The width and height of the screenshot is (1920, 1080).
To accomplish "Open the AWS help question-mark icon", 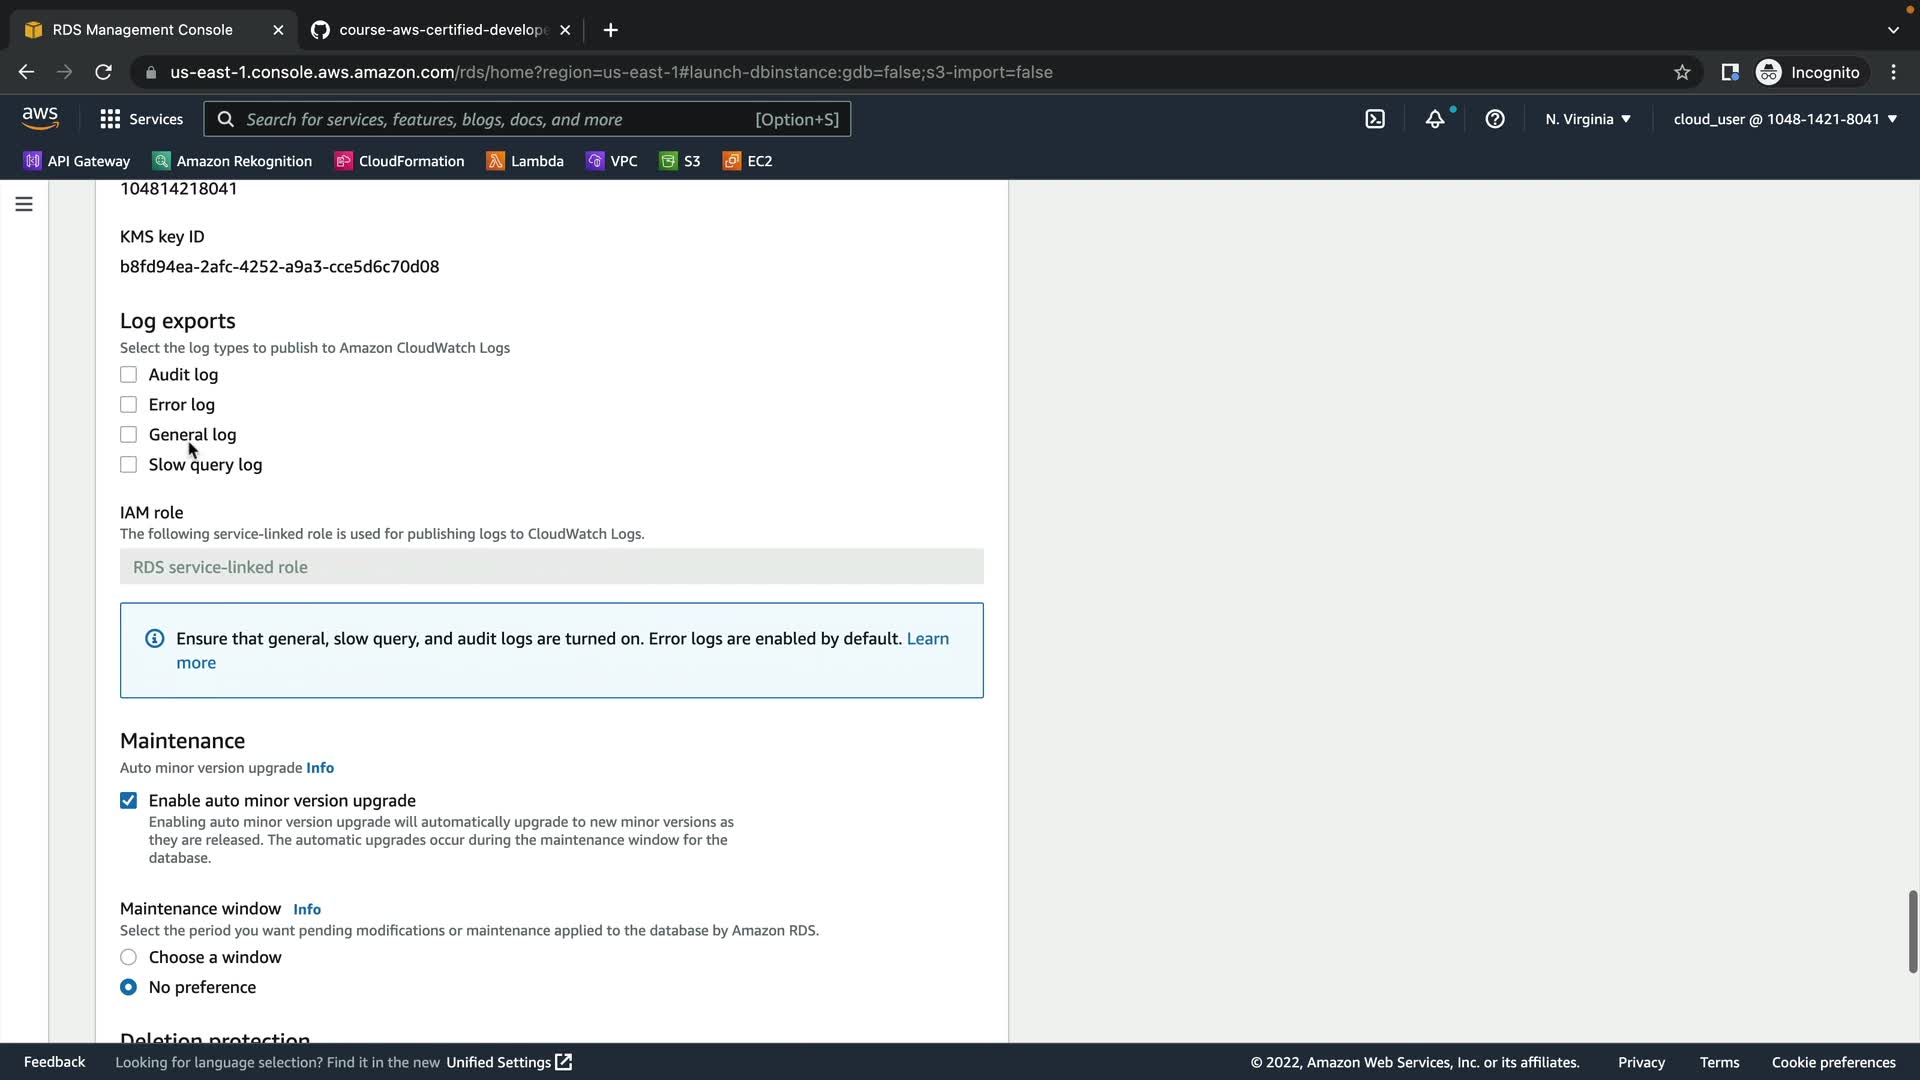I will tap(1495, 119).
